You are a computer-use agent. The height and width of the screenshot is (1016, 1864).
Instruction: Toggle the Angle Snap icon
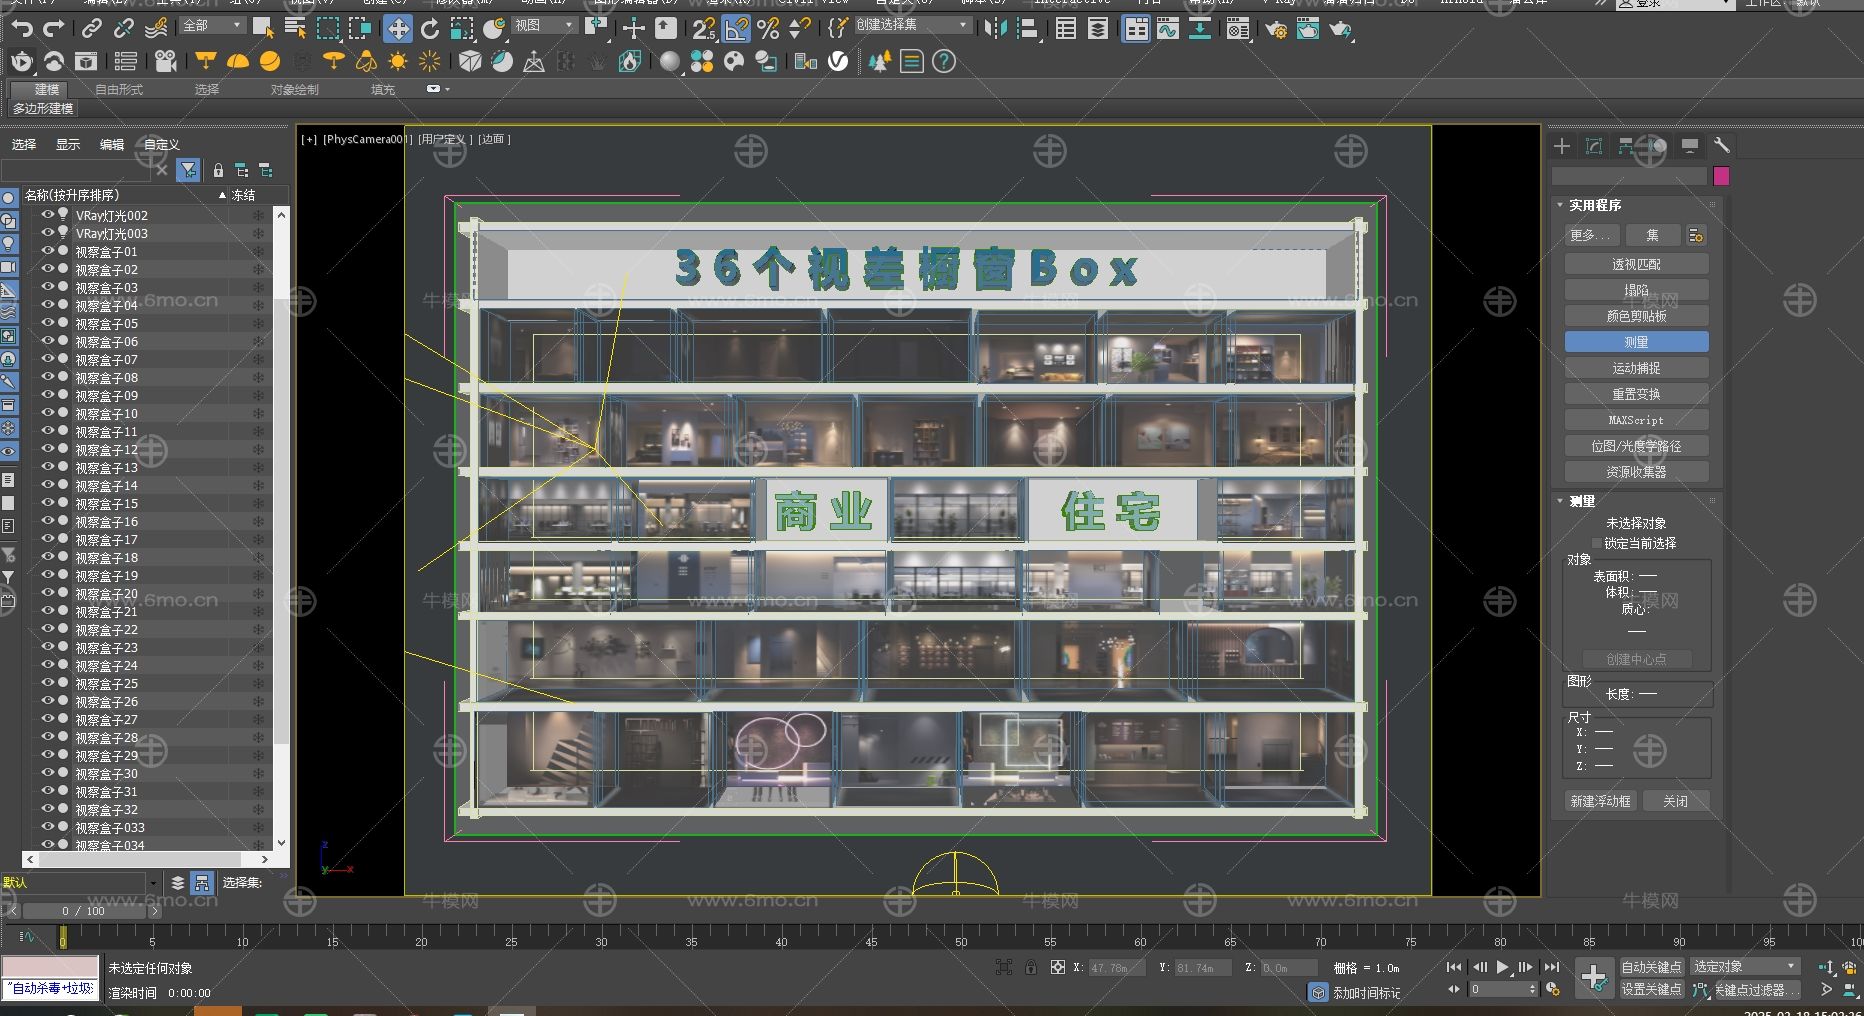(x=736, y=29)
